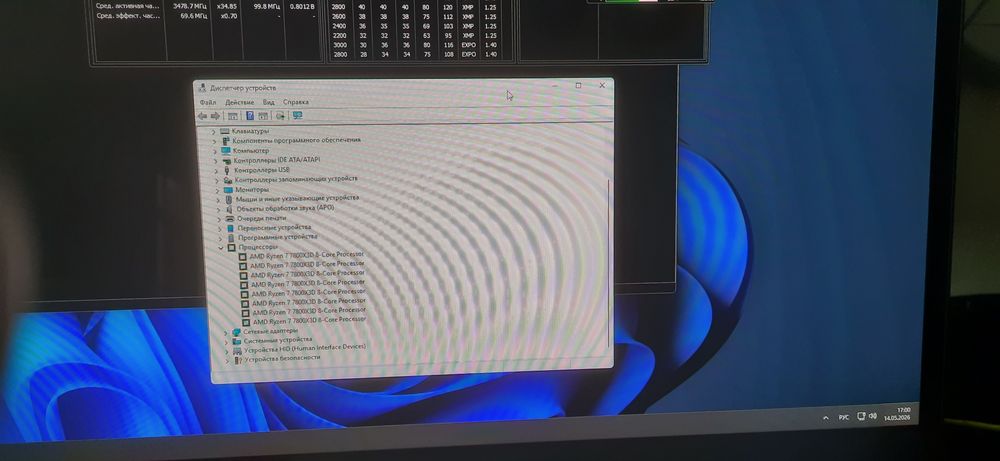The width and height of the screenshot is (1000, 461).
Task: Click the mouse icon beside Мыши и иные указывающие устройства
Action: 229,200
